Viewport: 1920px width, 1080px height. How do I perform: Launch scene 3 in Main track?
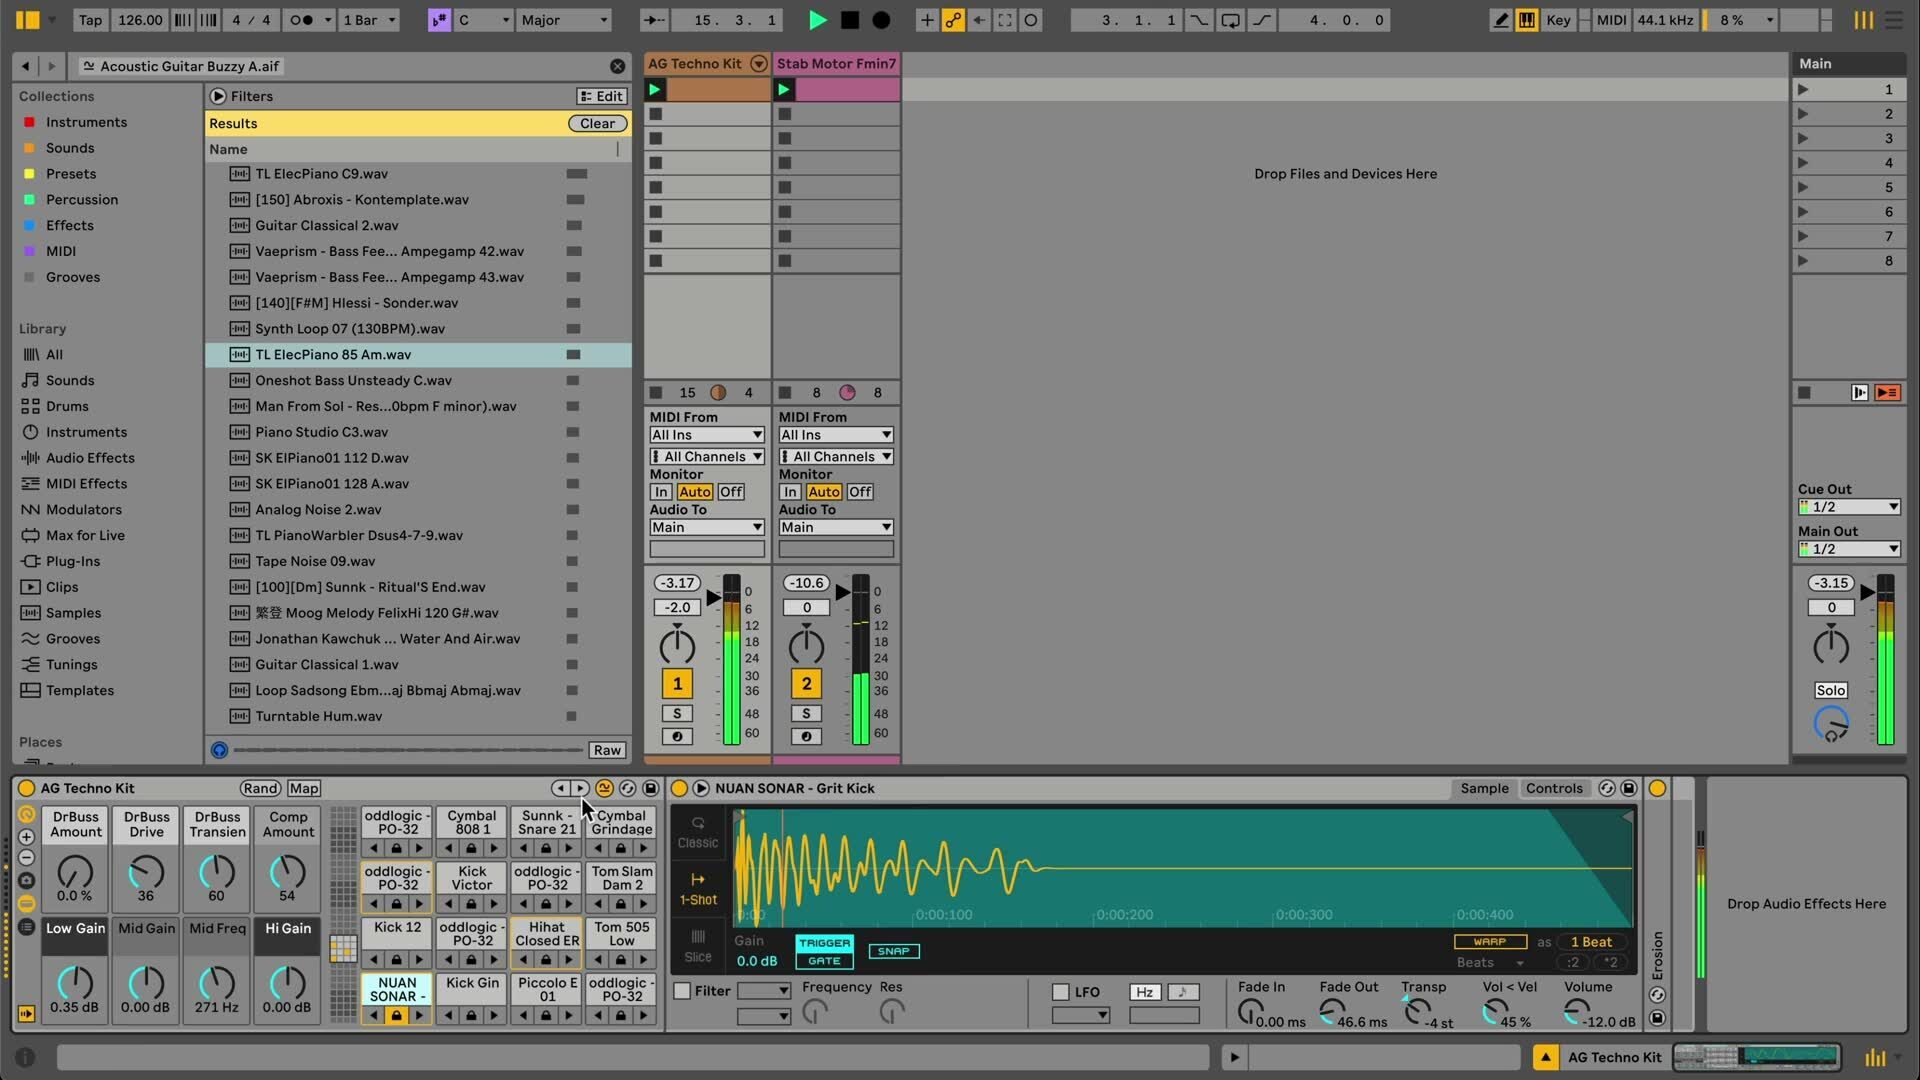(1803, 138)
